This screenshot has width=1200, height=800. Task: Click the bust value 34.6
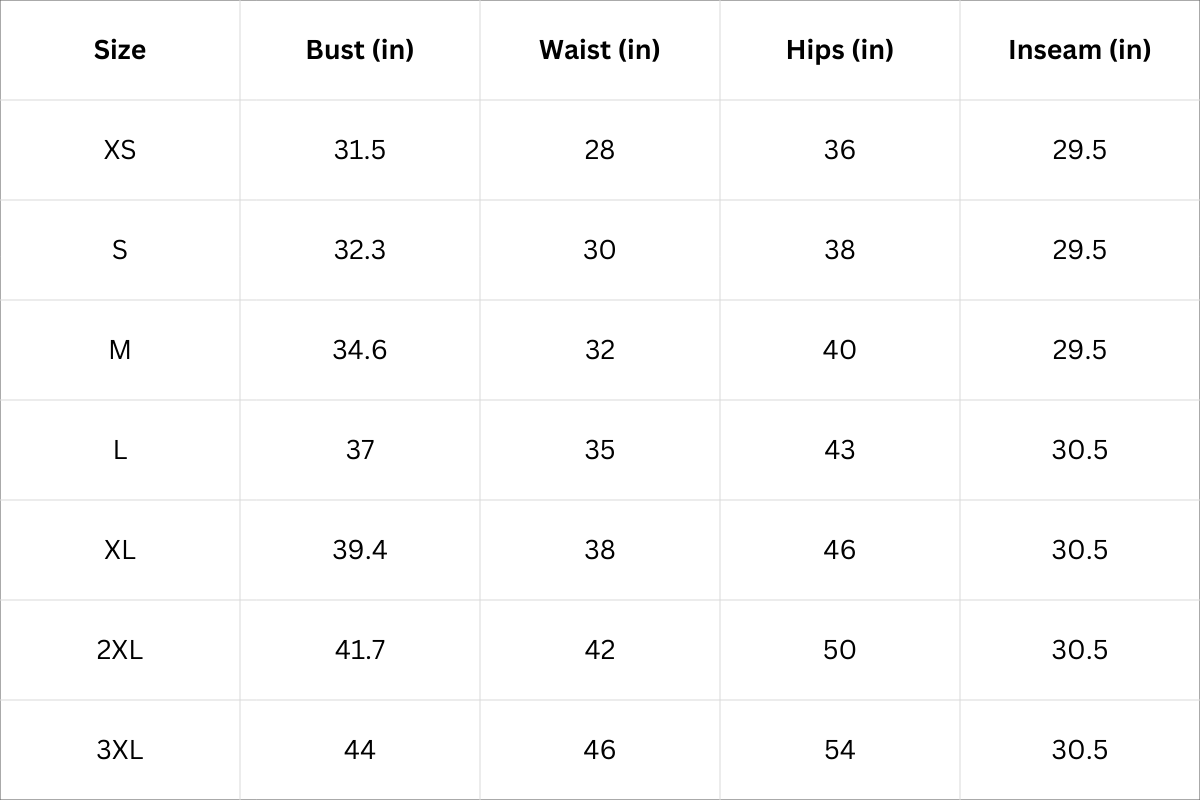click(360, 350)
